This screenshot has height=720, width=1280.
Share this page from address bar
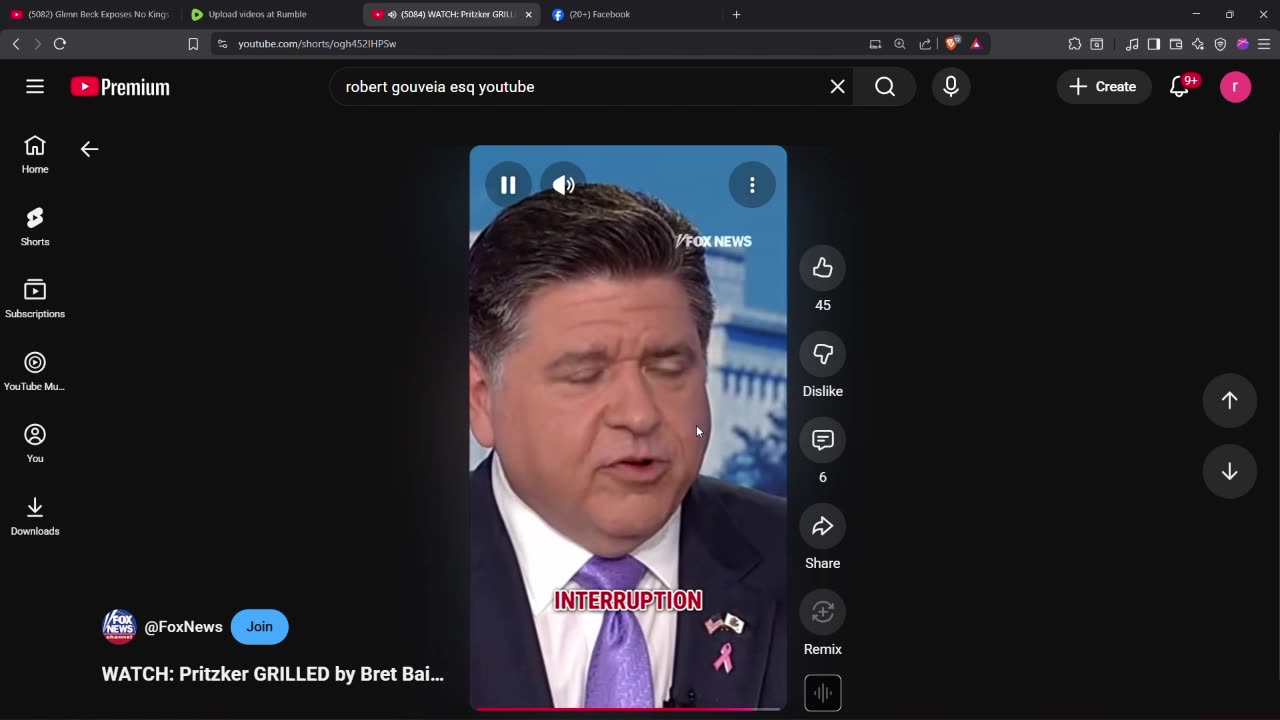tap(925, 44)
